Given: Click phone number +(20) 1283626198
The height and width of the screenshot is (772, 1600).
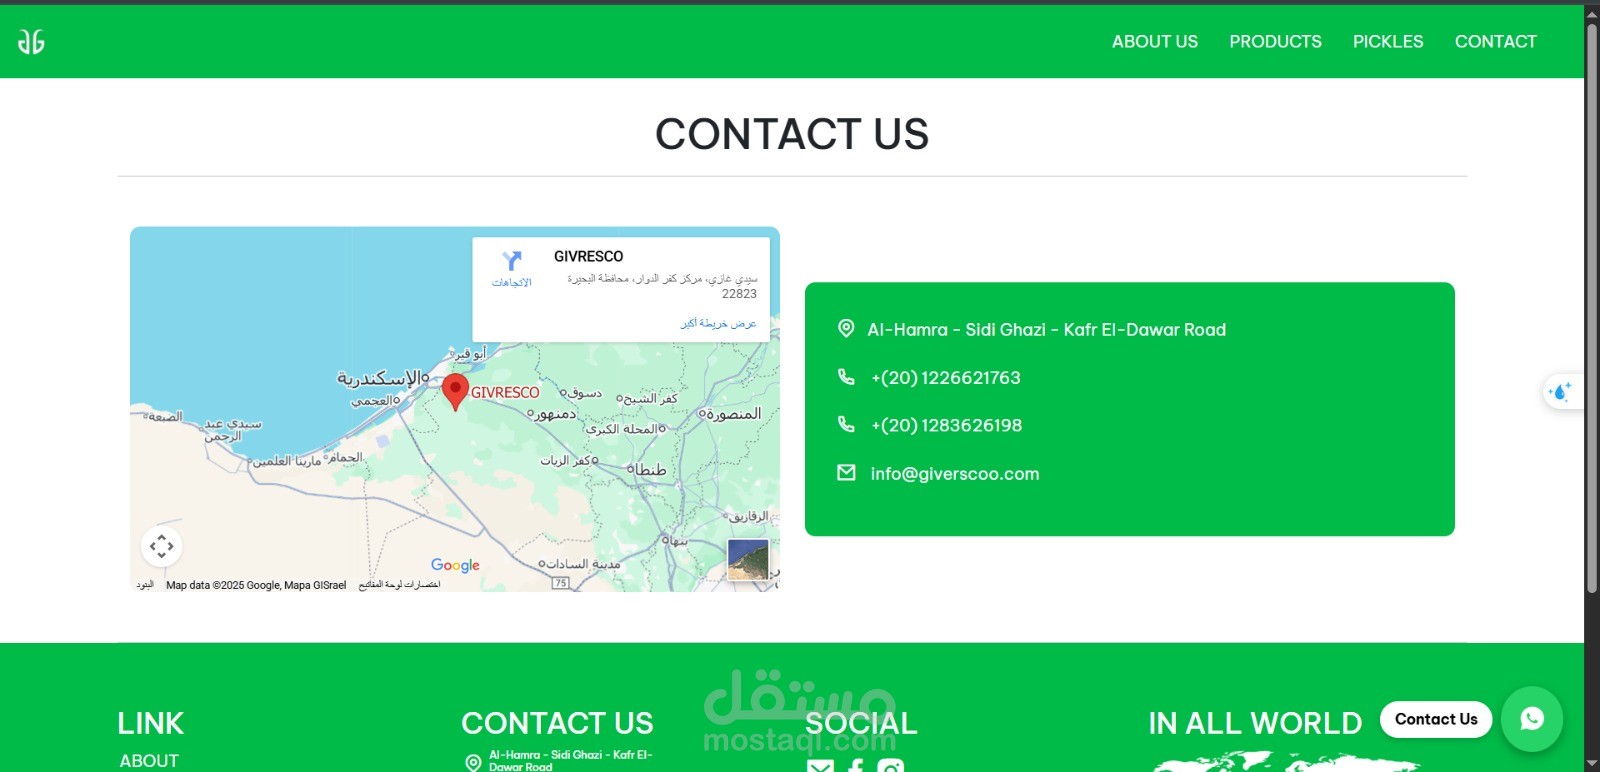Looking at the screenshot, I should pyautogui.click(x=946, y=425).
